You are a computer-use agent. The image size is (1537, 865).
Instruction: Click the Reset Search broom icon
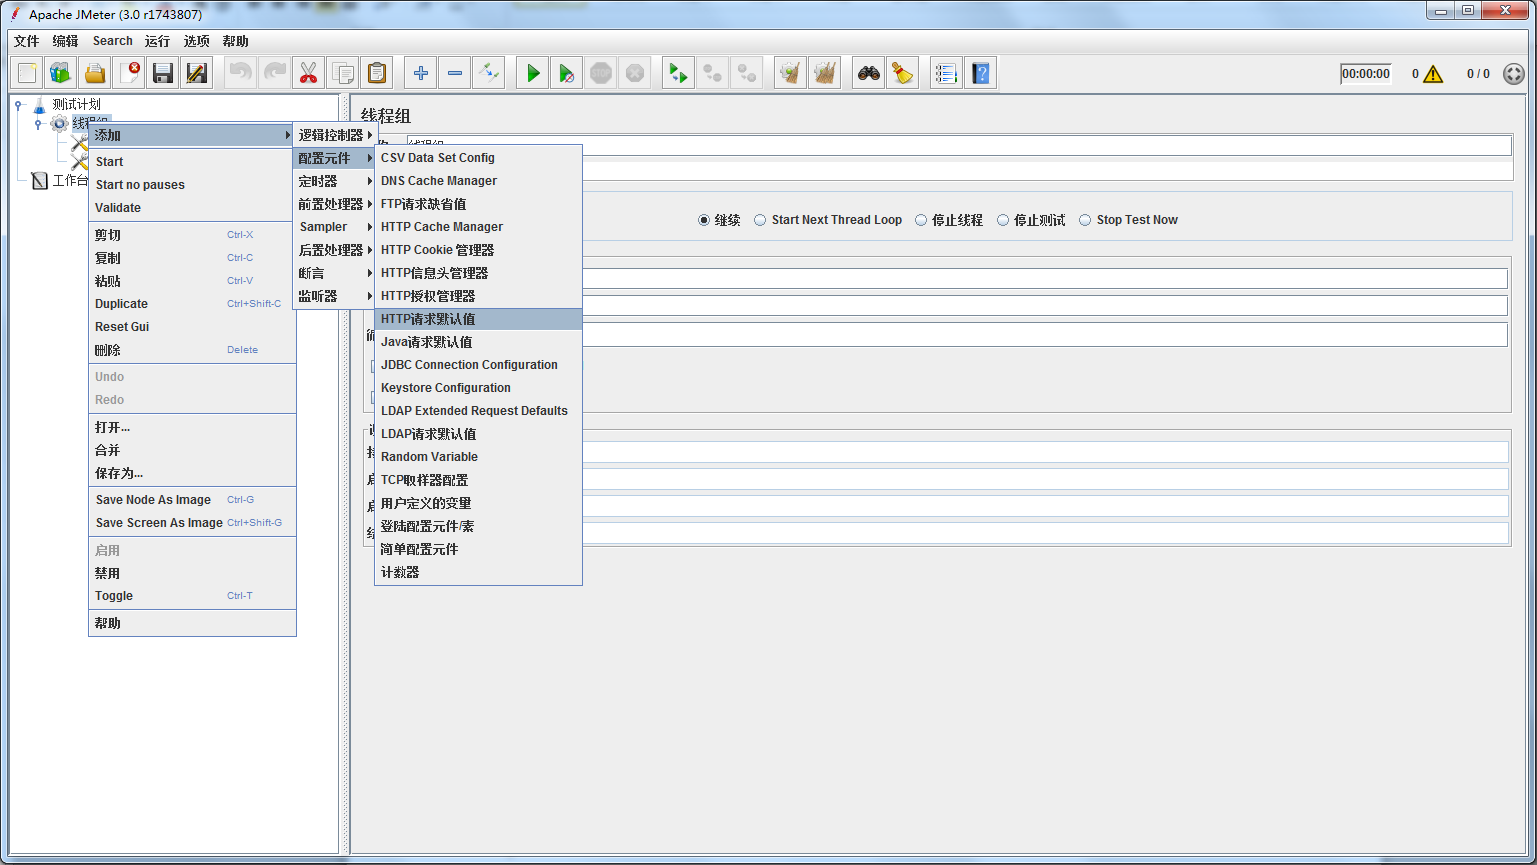pyautogui.click(x=903, y=73)
